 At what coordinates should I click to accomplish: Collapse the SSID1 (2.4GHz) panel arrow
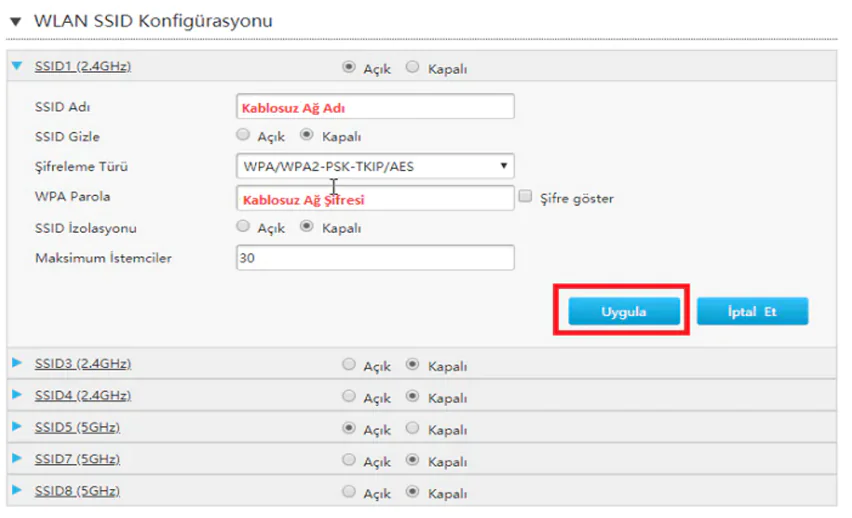click(16, 67)
